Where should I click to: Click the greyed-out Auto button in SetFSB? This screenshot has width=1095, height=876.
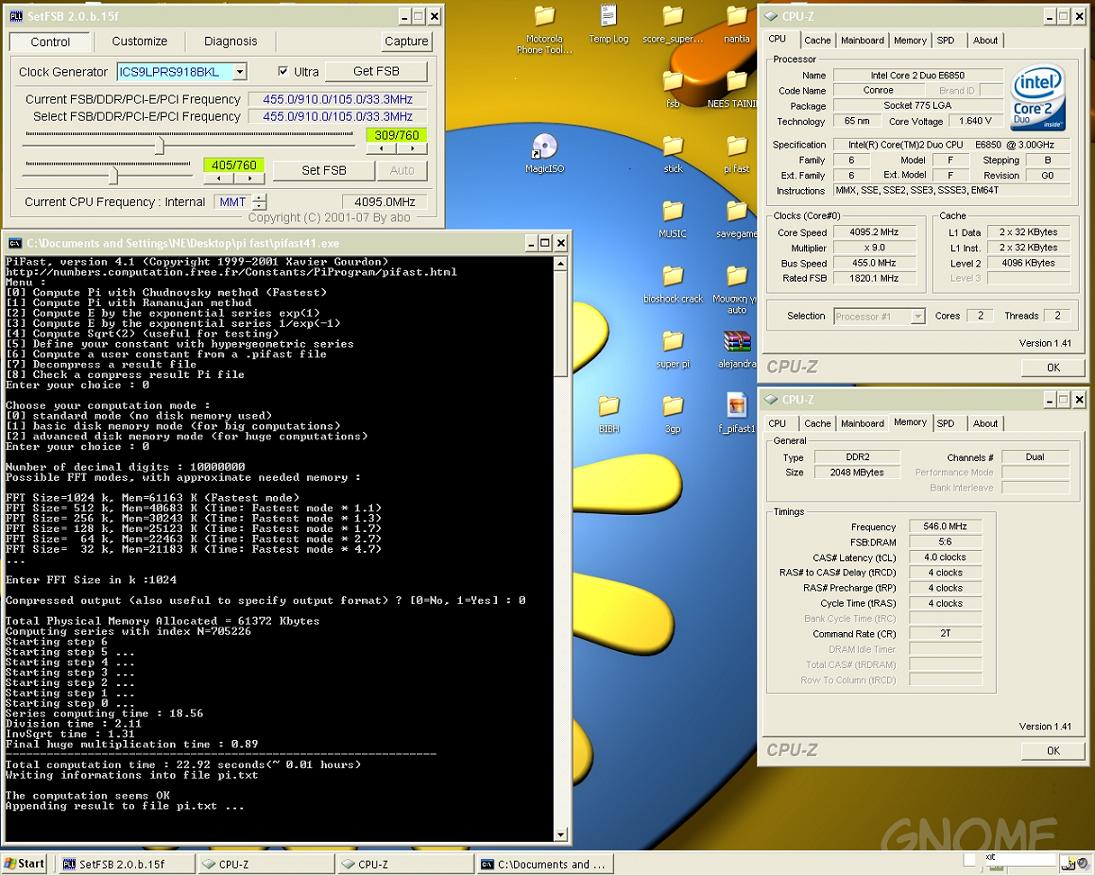coord(402,170)
